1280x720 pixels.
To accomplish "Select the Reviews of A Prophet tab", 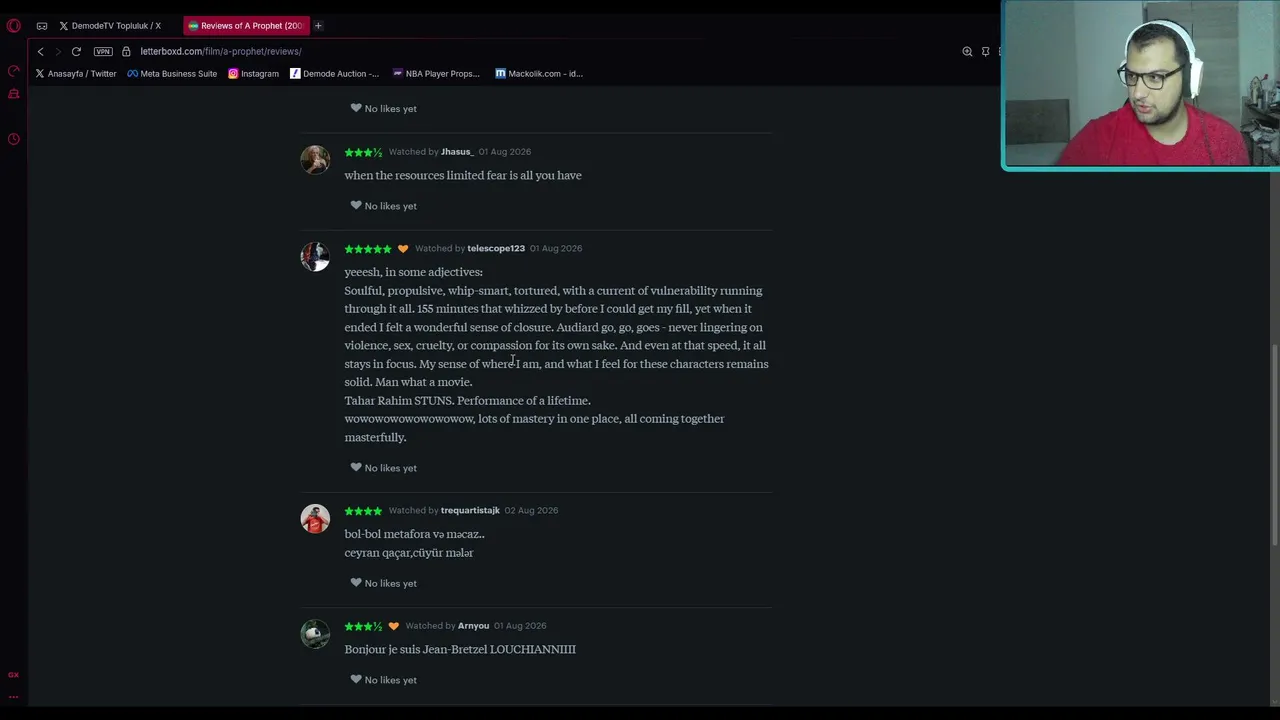I will (x=247, y=25).
